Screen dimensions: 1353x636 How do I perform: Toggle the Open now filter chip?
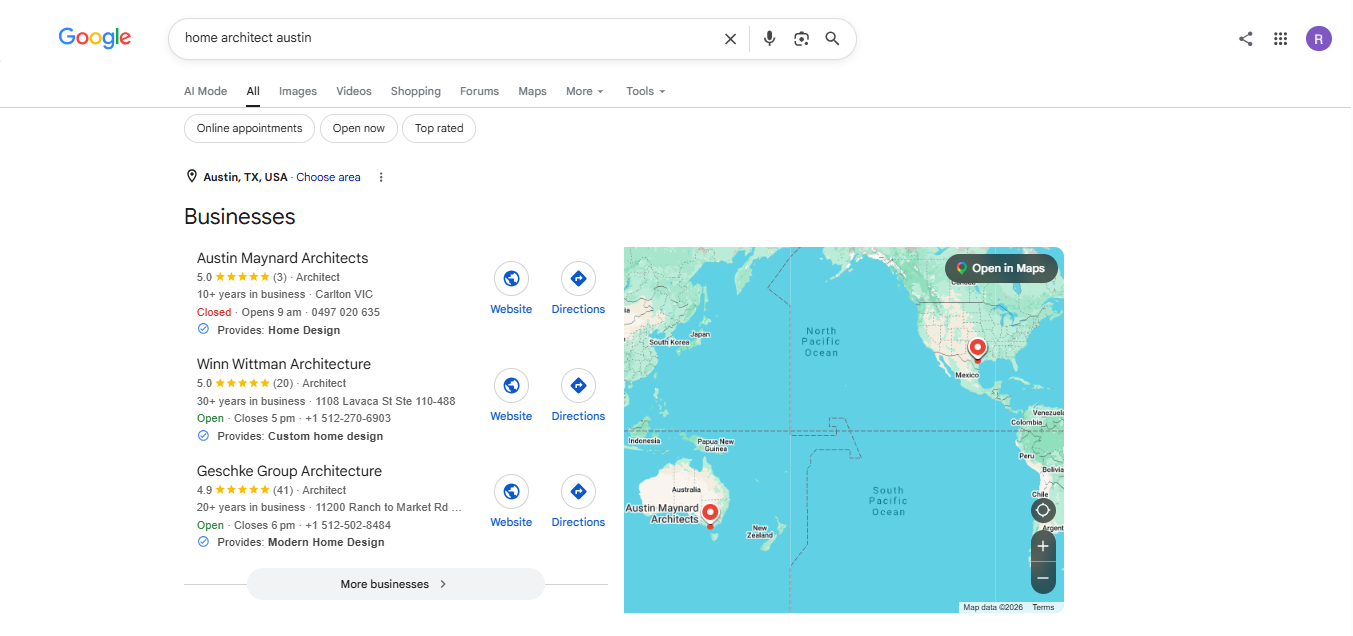click(x=358, y=128)
